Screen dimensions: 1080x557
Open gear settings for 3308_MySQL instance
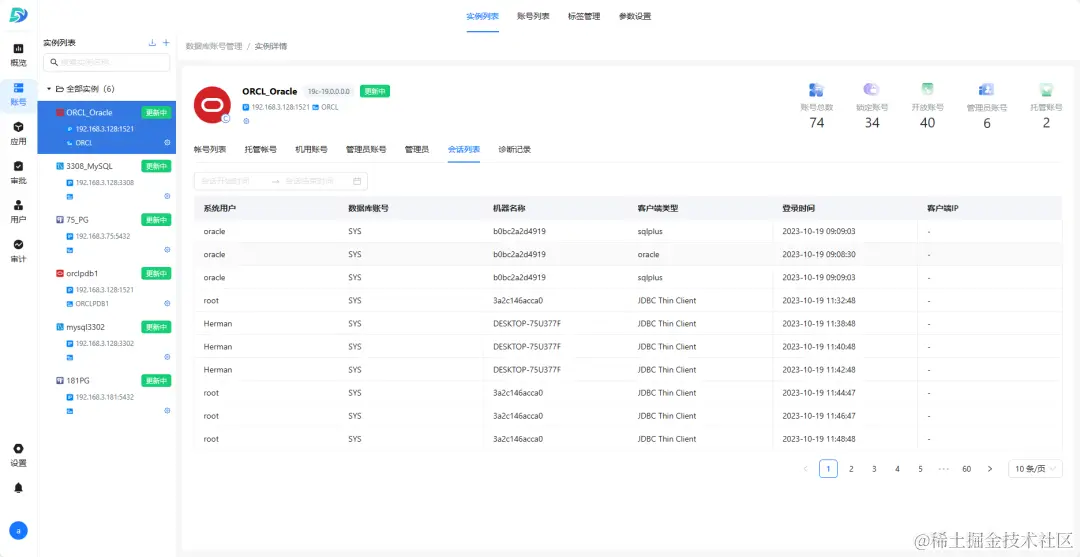click(x=167, y=196)
